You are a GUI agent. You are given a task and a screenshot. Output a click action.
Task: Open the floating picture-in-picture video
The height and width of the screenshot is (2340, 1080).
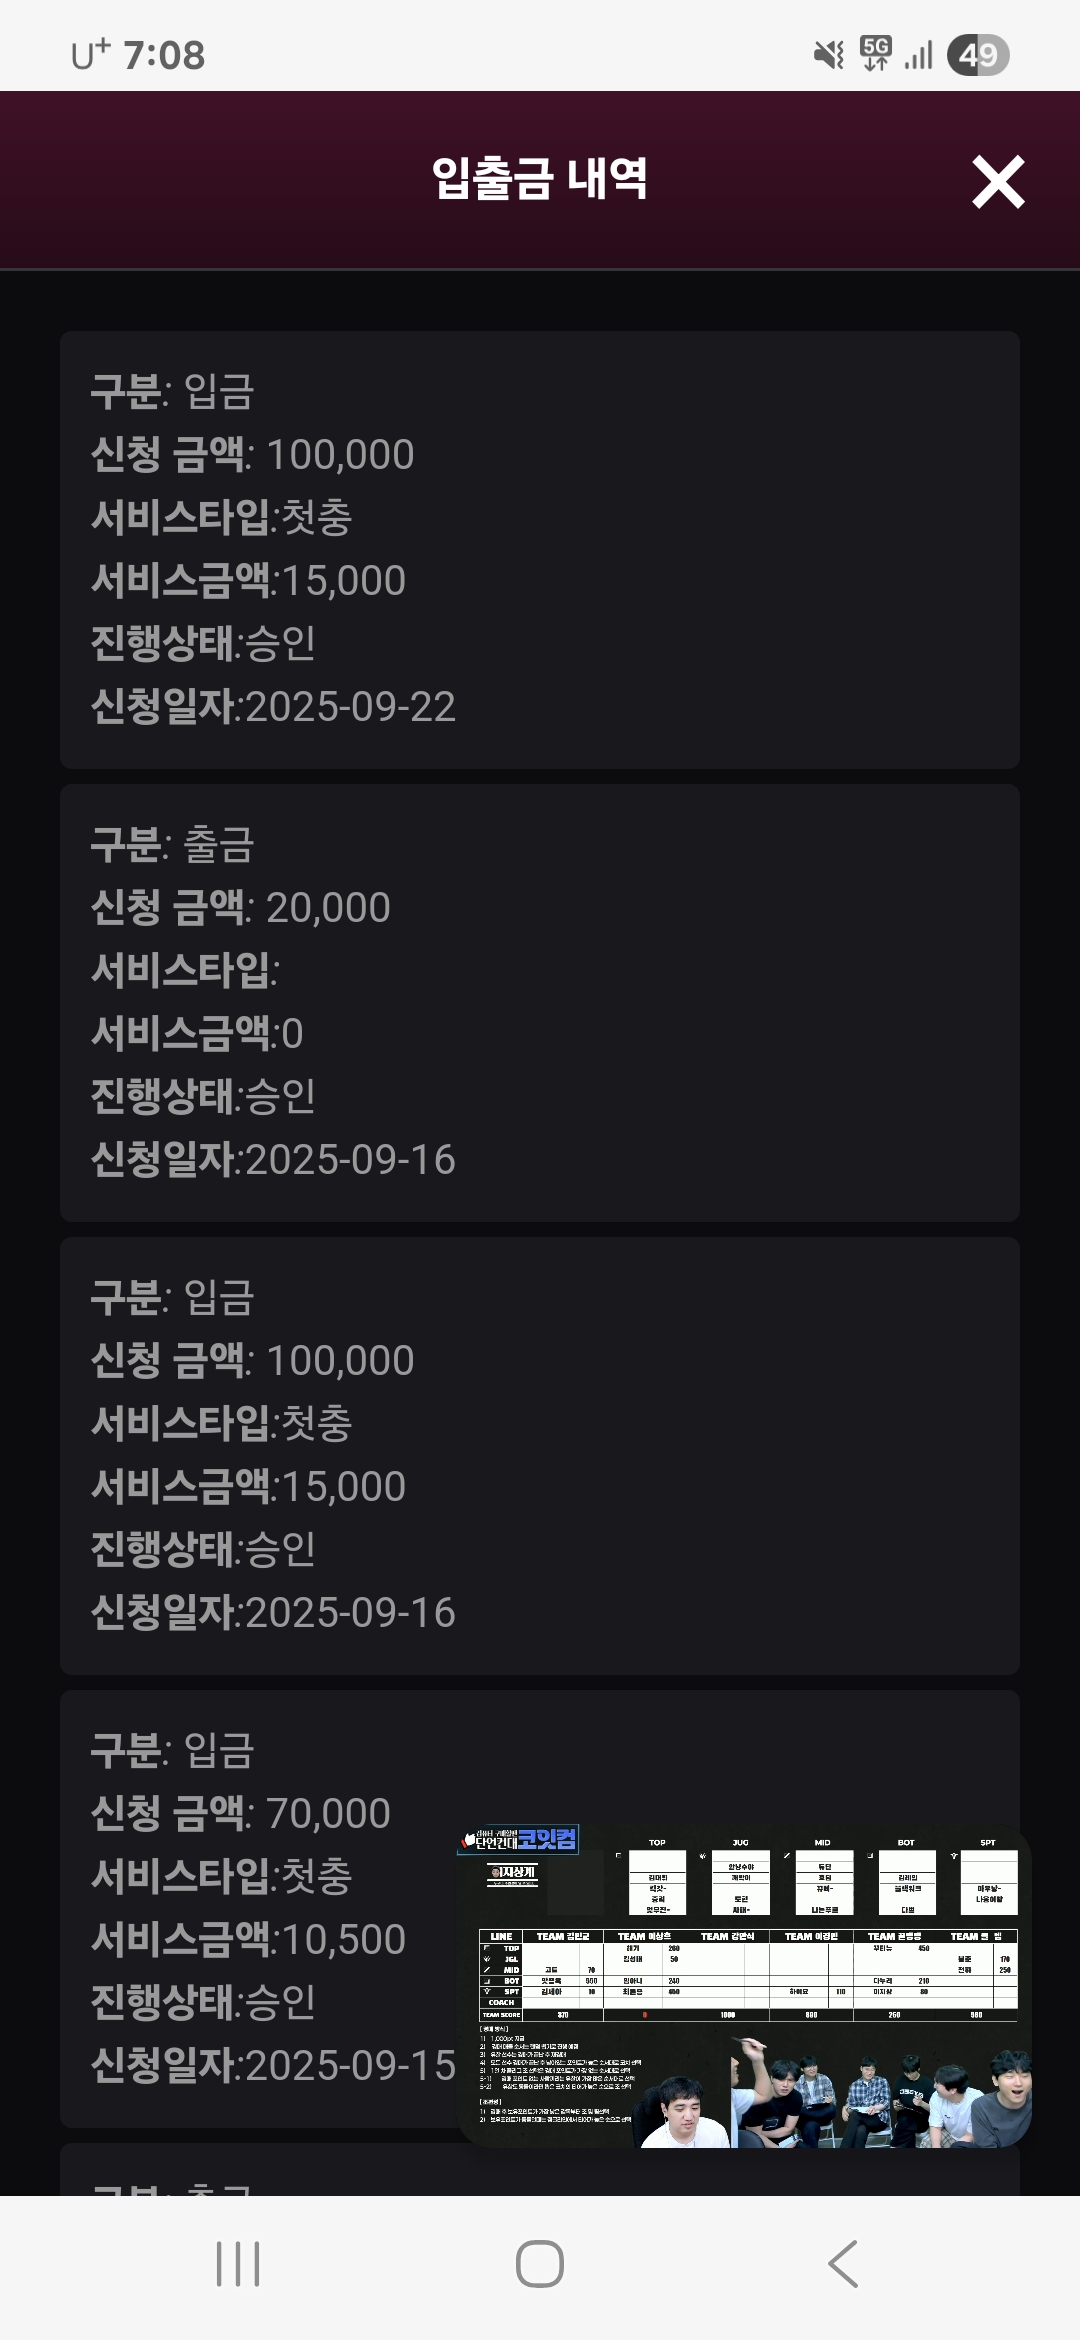743,1985
